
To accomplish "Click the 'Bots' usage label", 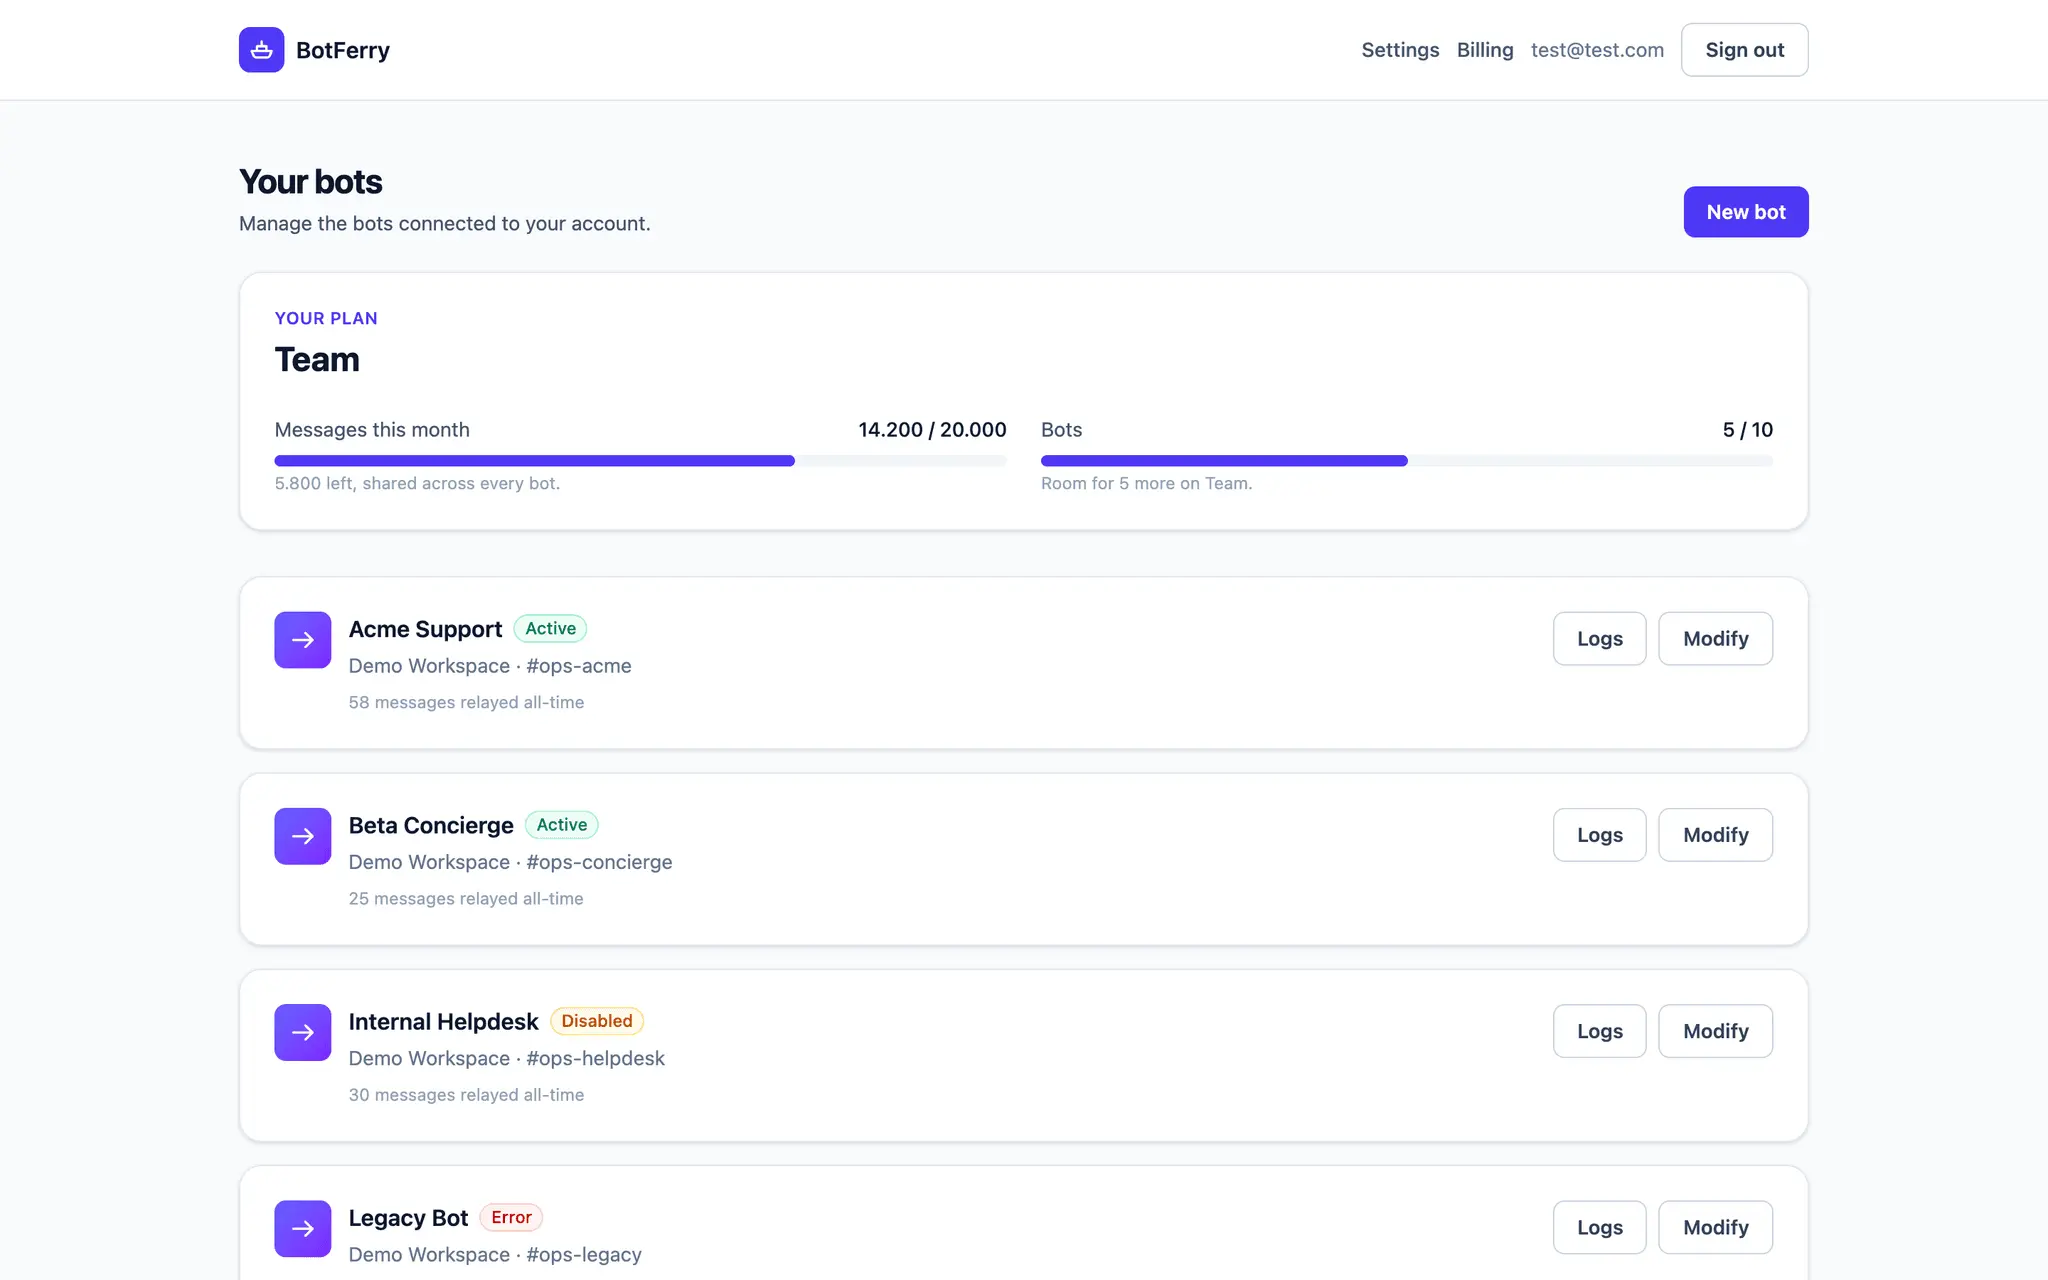I will tap(1061, 430).
